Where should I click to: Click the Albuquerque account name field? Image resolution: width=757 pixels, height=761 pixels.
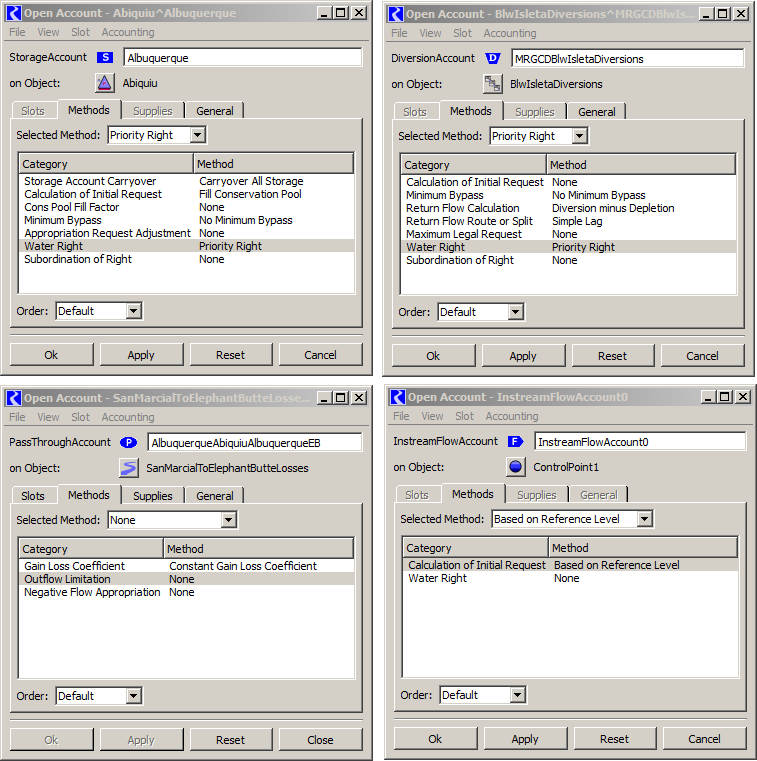click(x=243, y=58)
